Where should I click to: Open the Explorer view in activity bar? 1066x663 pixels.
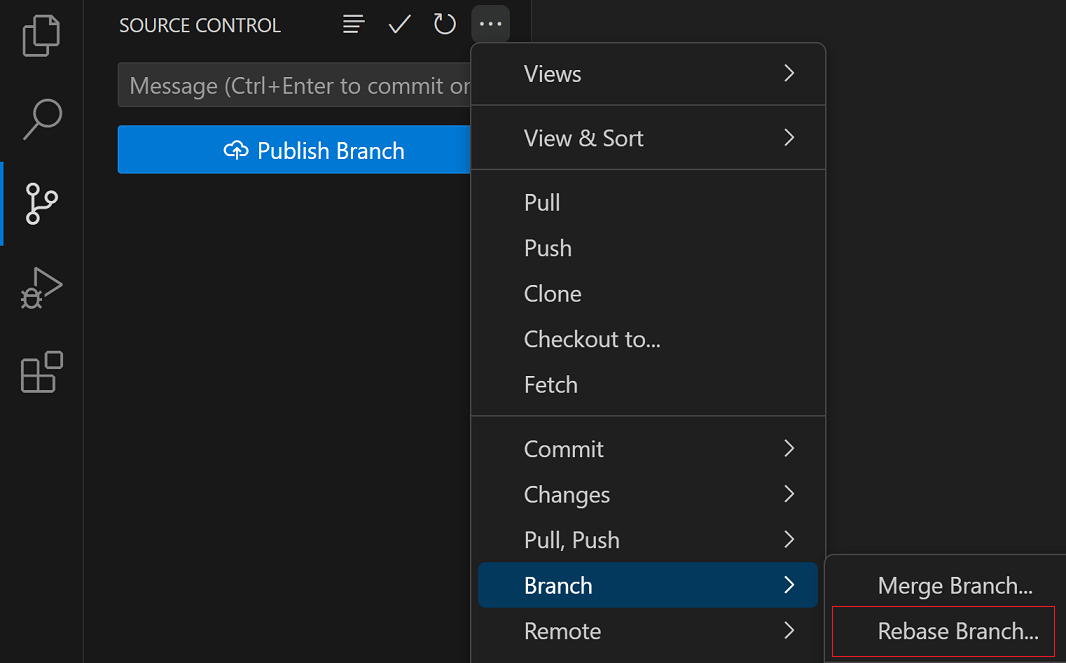tap(41, 35)
